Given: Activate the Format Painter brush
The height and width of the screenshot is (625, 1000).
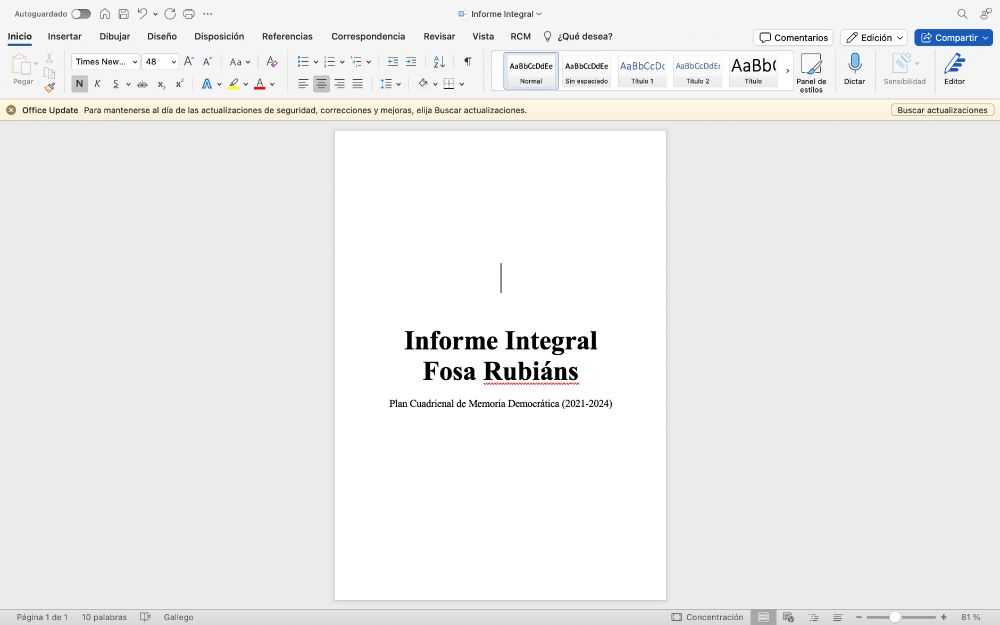Looking at the screenshot, I should [x=49, y=87].
